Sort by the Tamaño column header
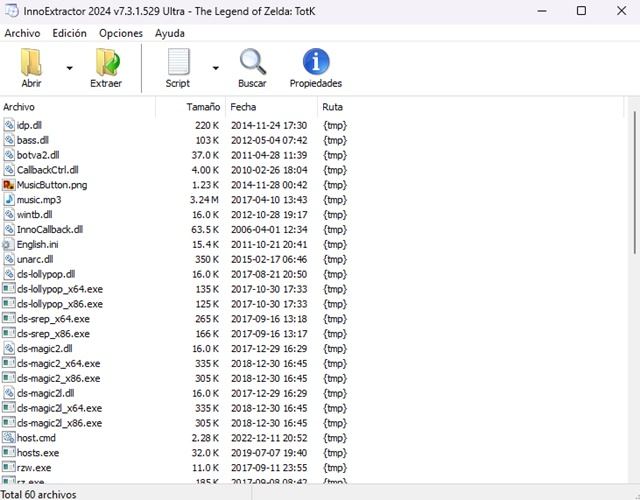 (191, 107)
